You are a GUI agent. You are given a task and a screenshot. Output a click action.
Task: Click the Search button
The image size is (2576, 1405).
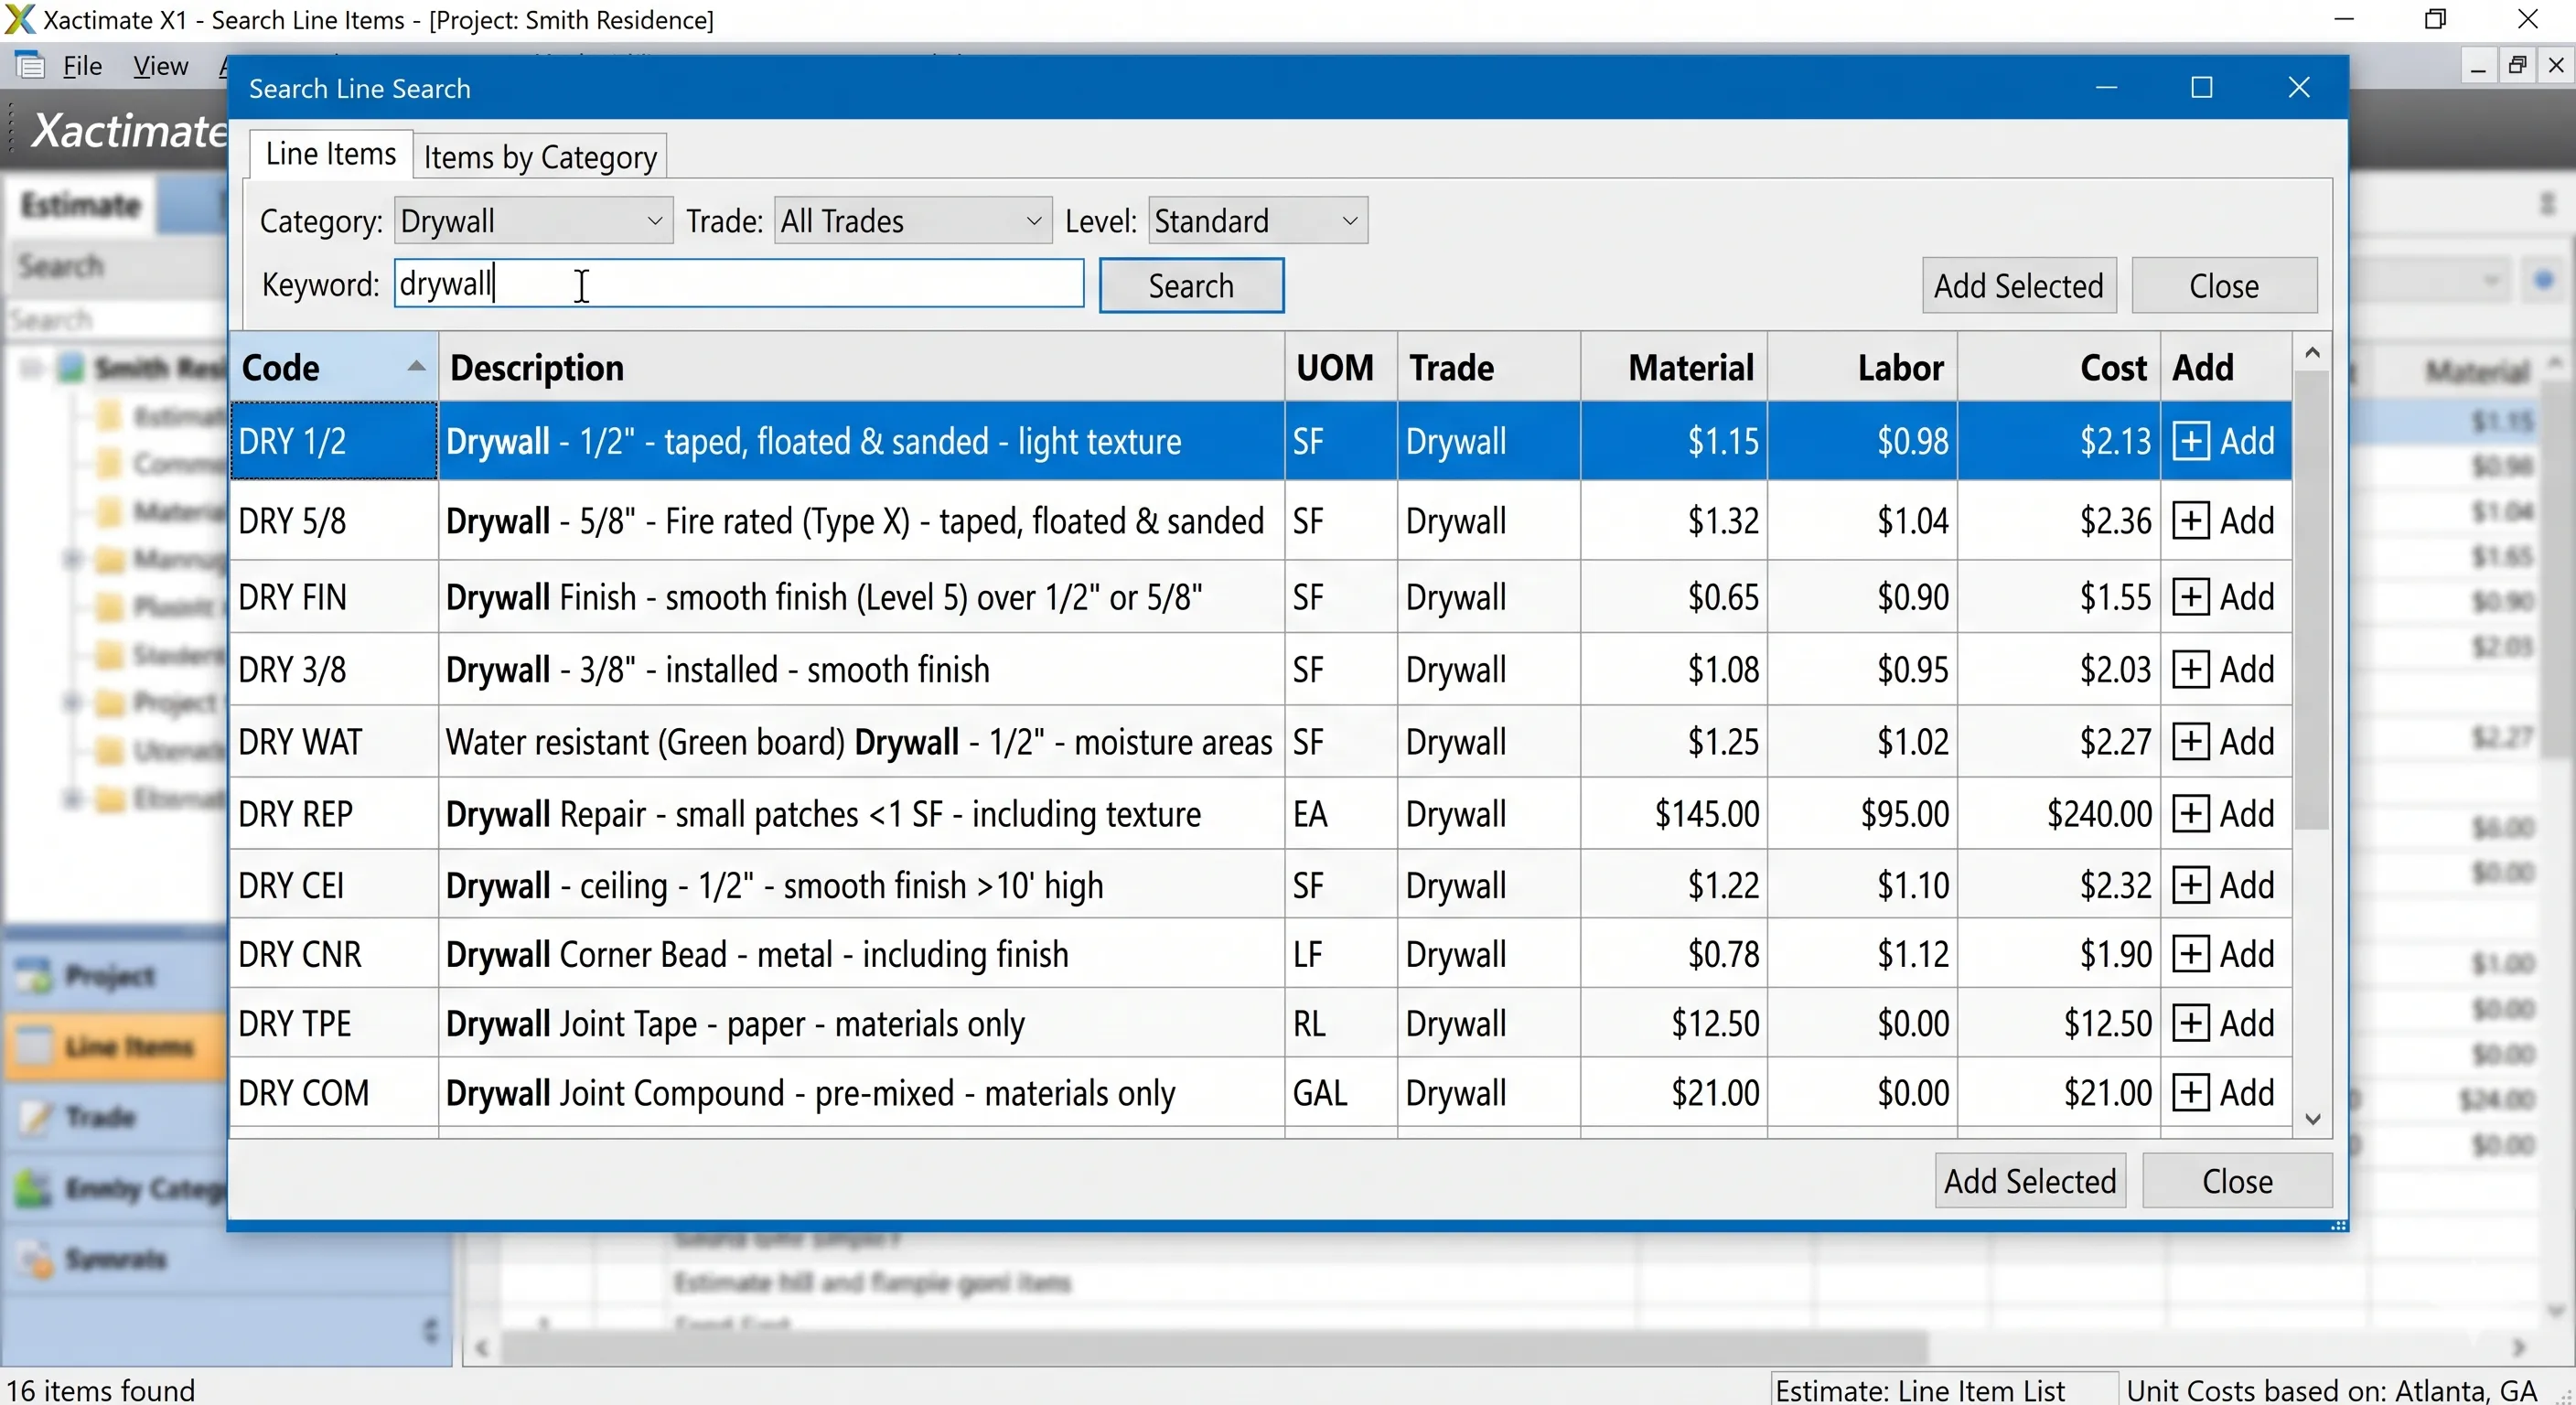click(1191, 286)
